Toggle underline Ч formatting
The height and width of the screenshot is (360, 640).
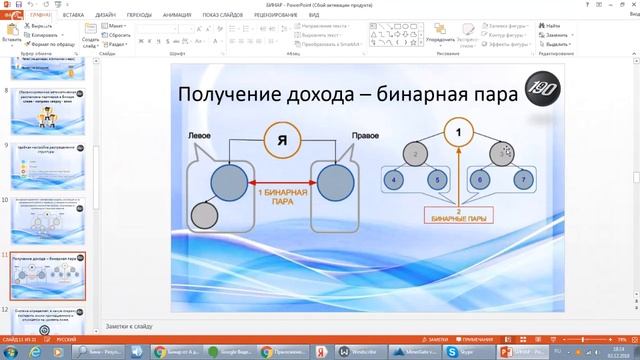158,41
